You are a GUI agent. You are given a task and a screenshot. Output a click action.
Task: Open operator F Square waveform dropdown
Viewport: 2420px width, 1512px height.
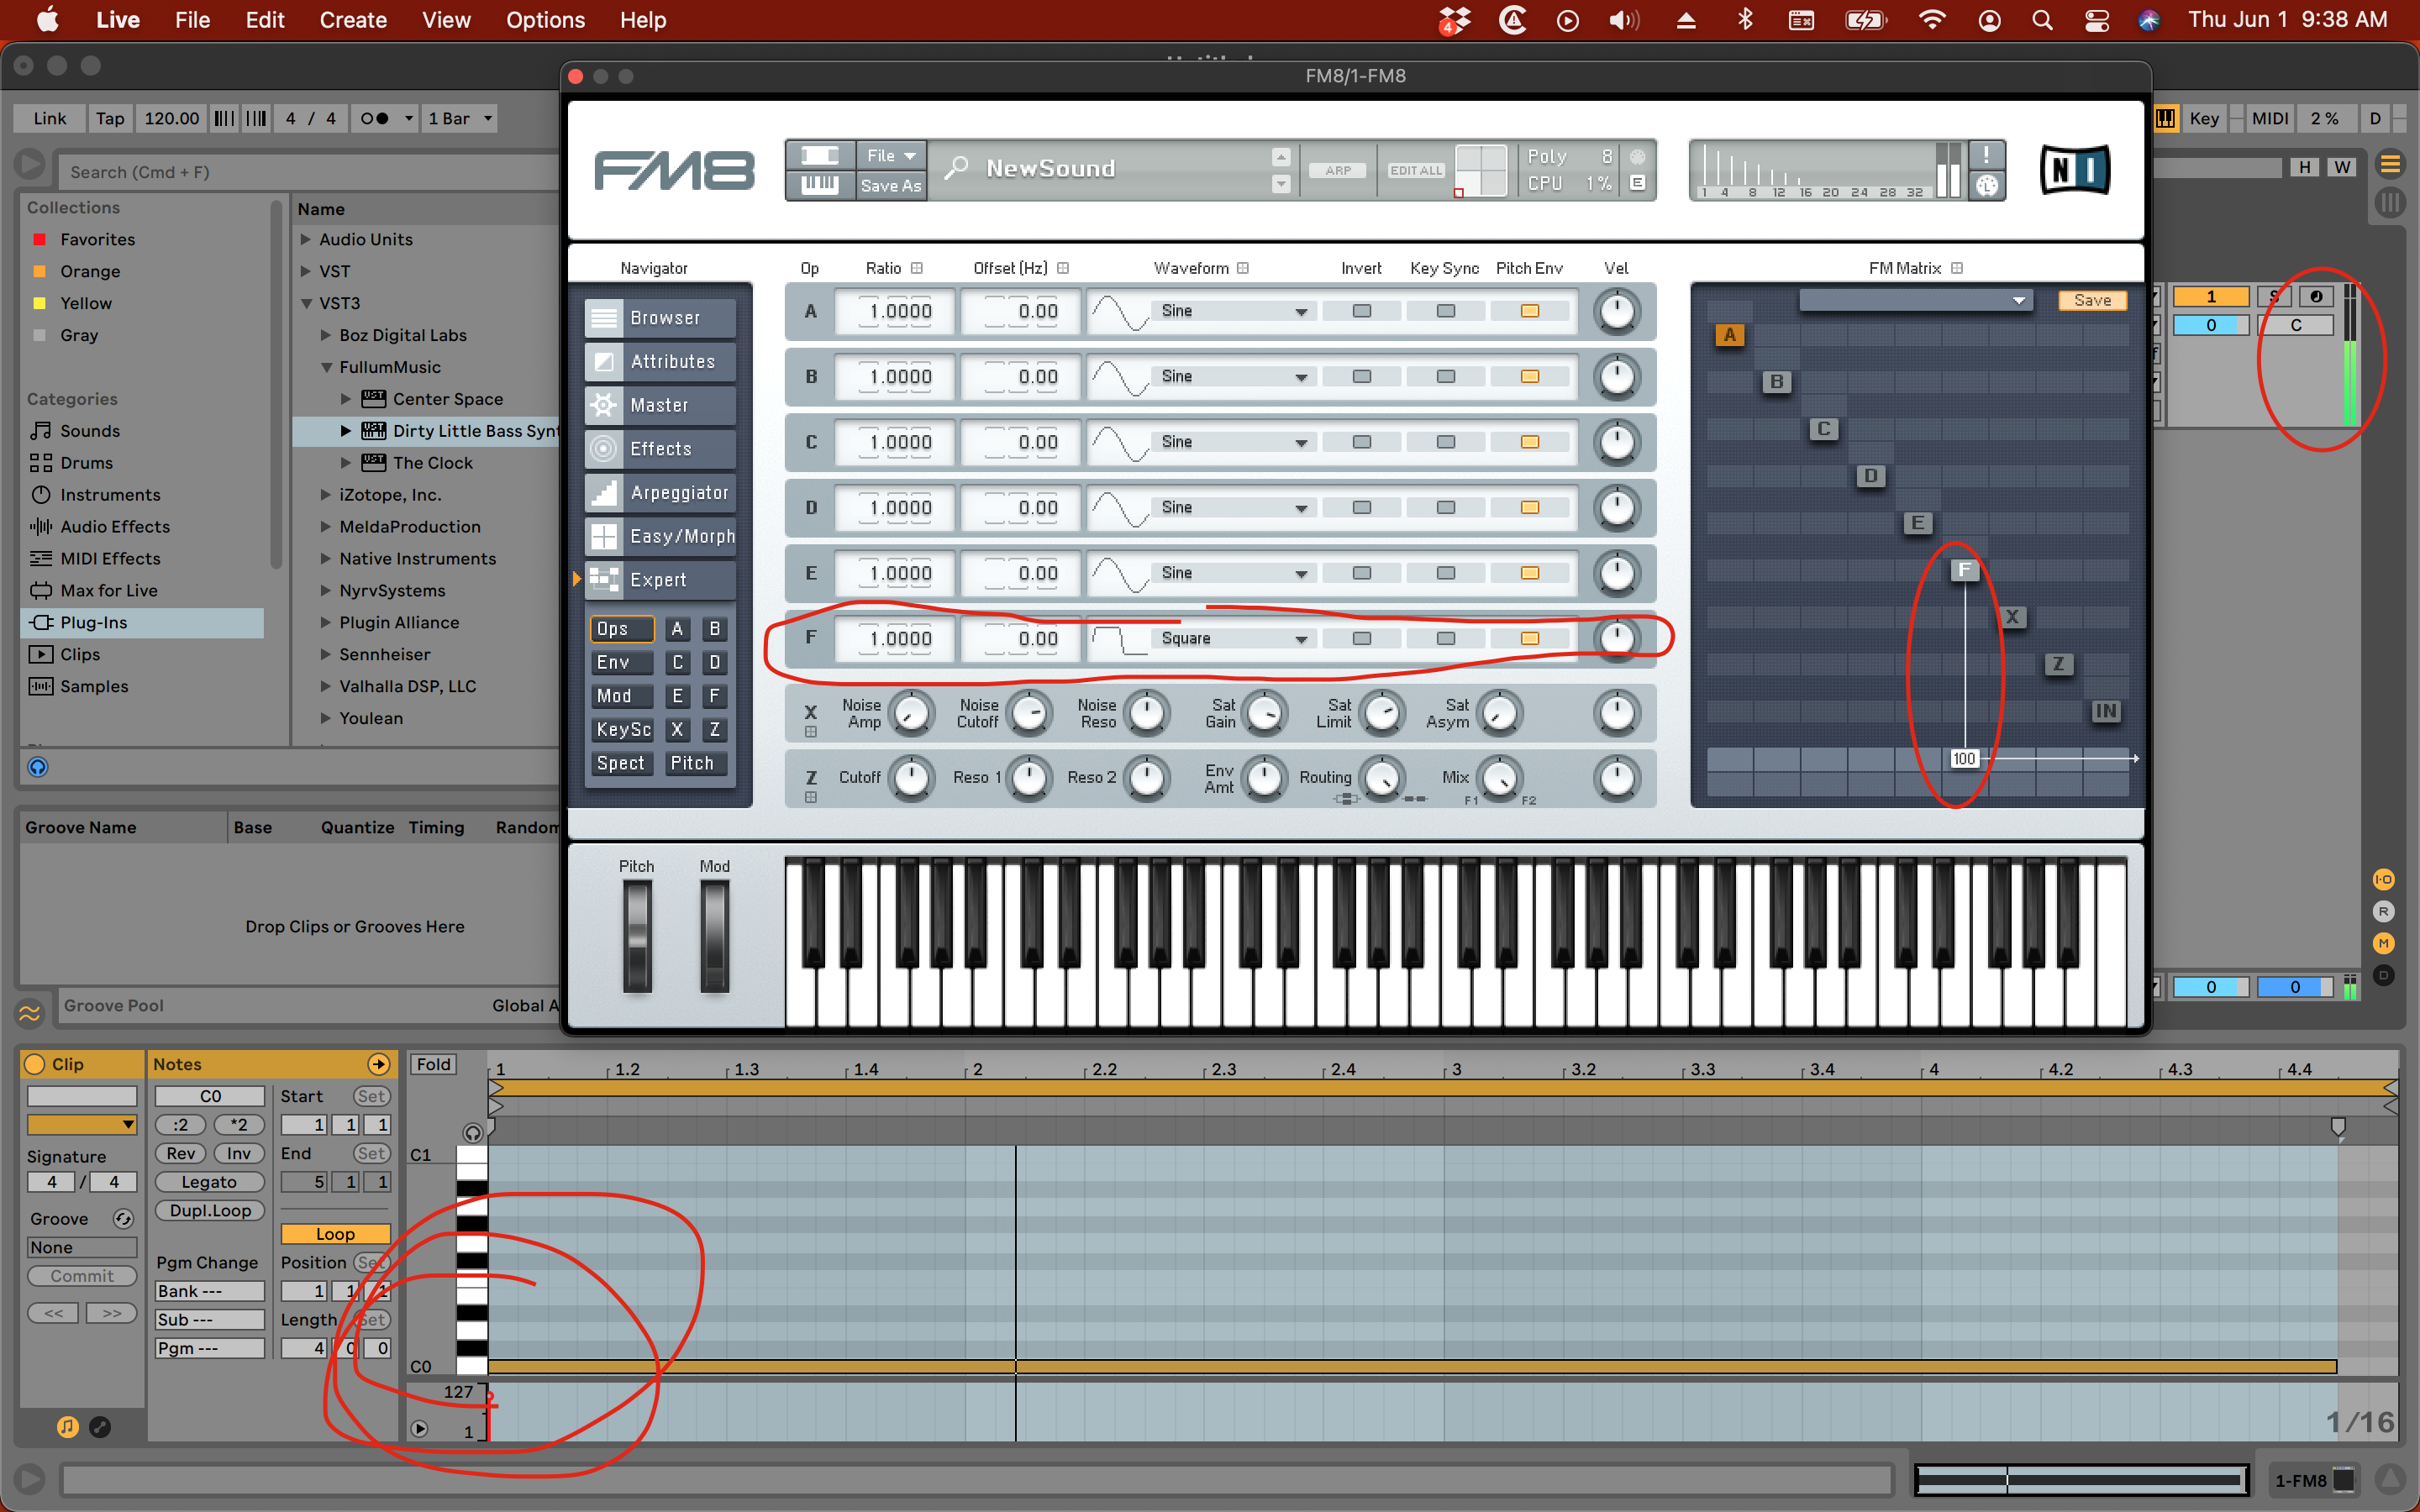1233,638
